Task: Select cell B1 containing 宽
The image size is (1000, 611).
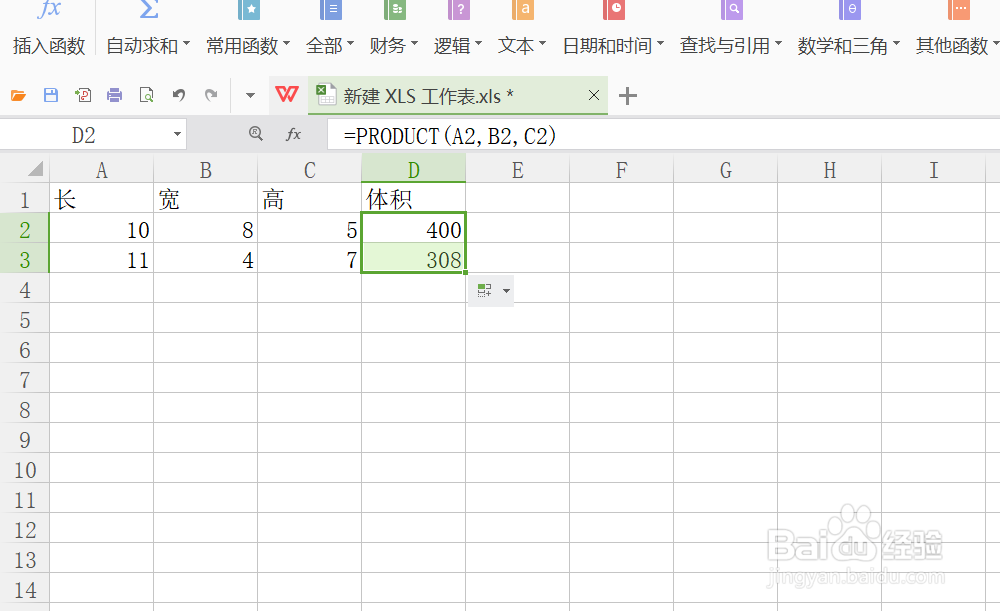Action: coord(205,199)
